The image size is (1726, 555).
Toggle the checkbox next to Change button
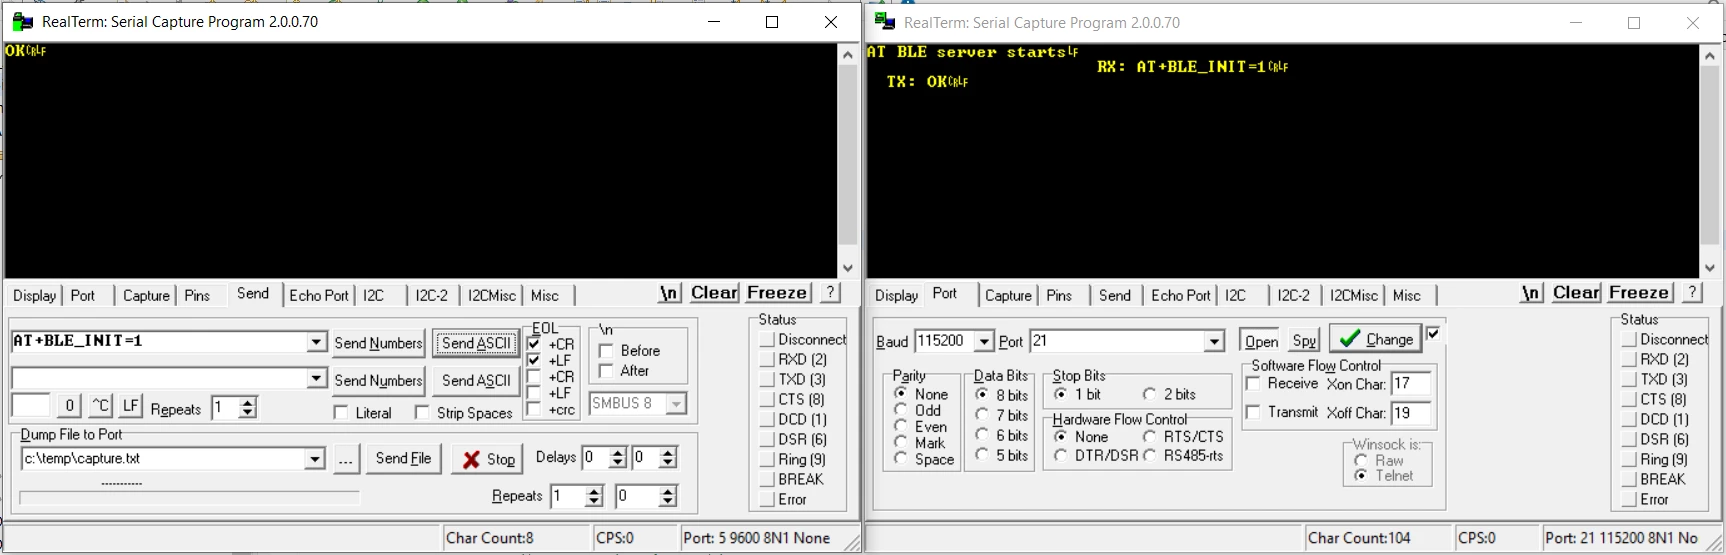point(1433,333)
